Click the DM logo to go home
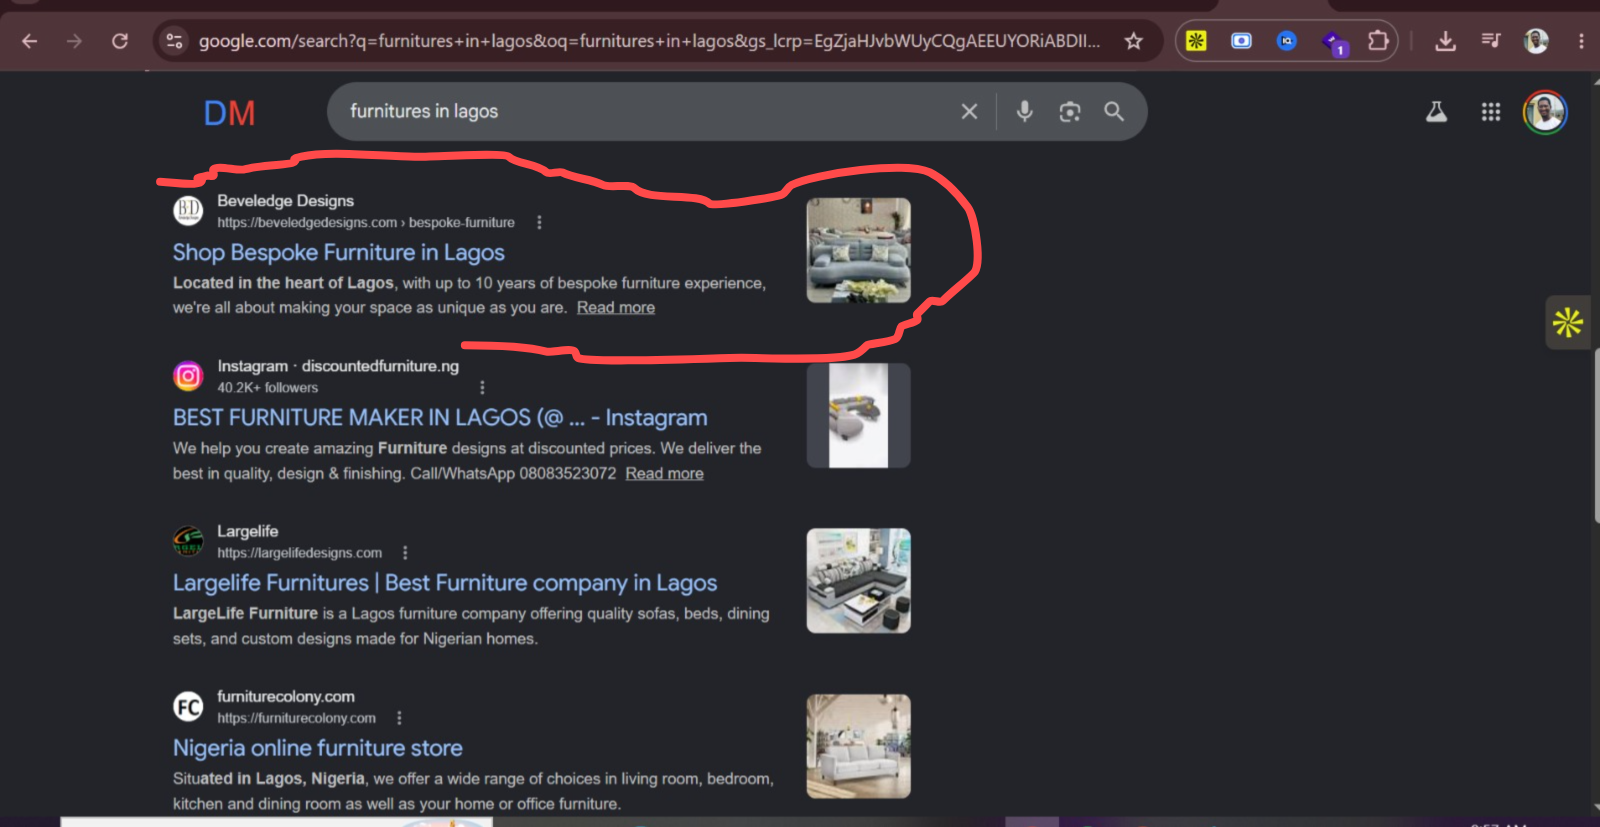Image resolution: width=1600 pixels, height=827 pixels. (x=229, y=113)
